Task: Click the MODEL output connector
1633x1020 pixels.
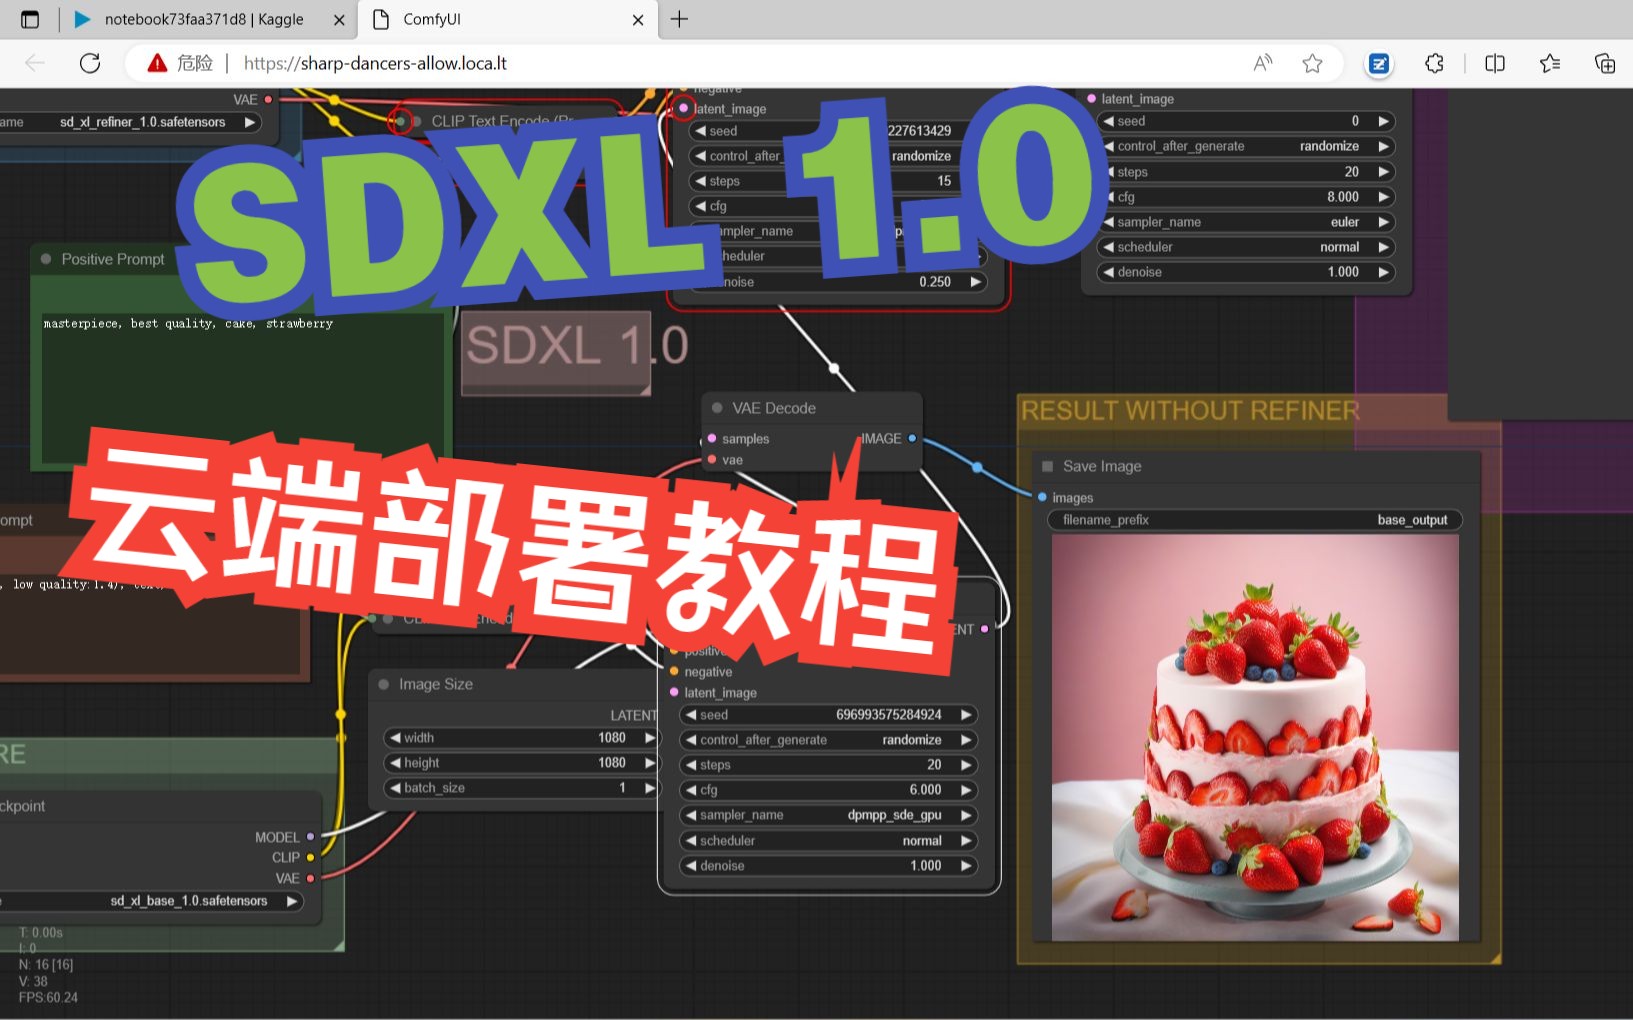Action: tap(310, 837)
